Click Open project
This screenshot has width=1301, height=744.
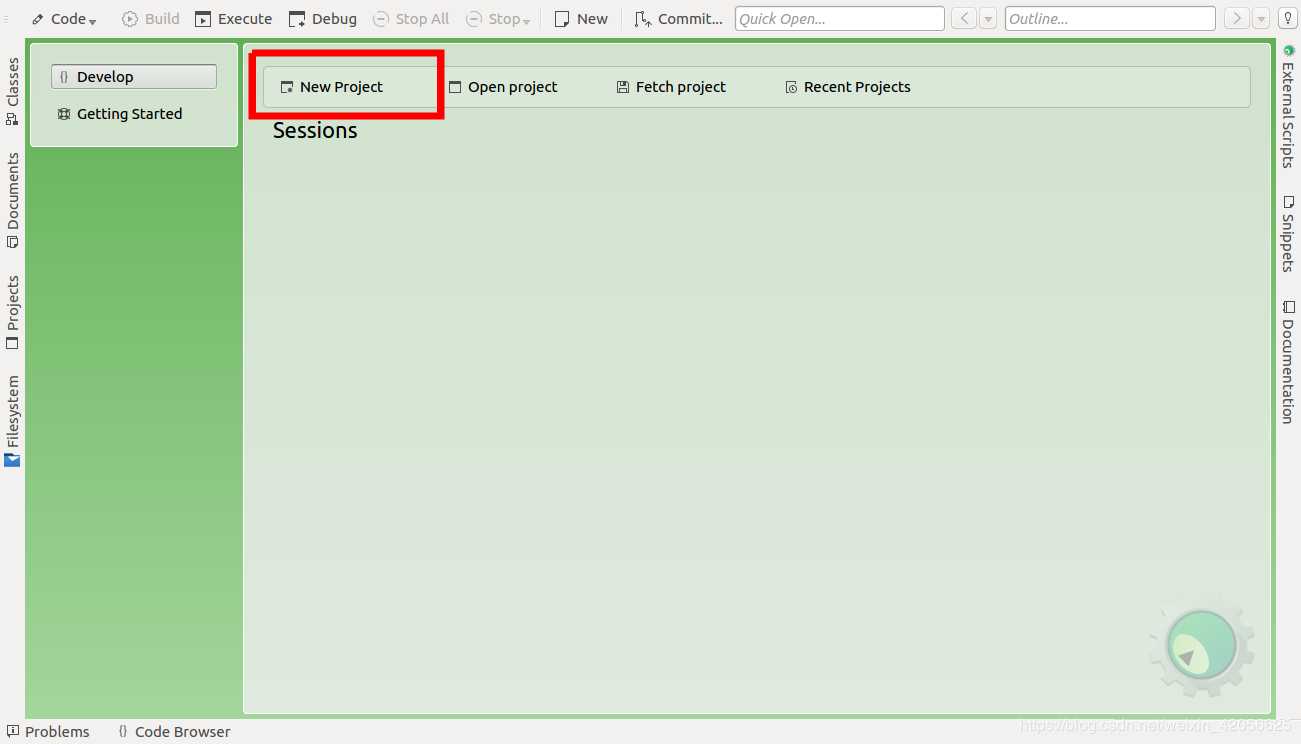pyautogui.click(x=503, y=87)
